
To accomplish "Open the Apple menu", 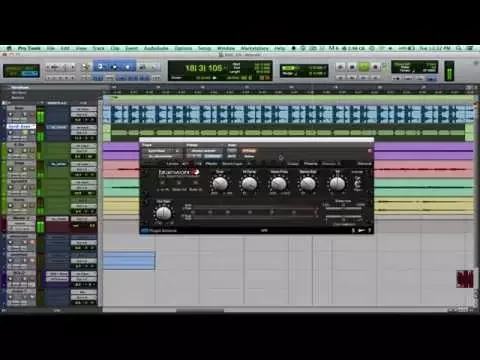I will tap(9, 48).
